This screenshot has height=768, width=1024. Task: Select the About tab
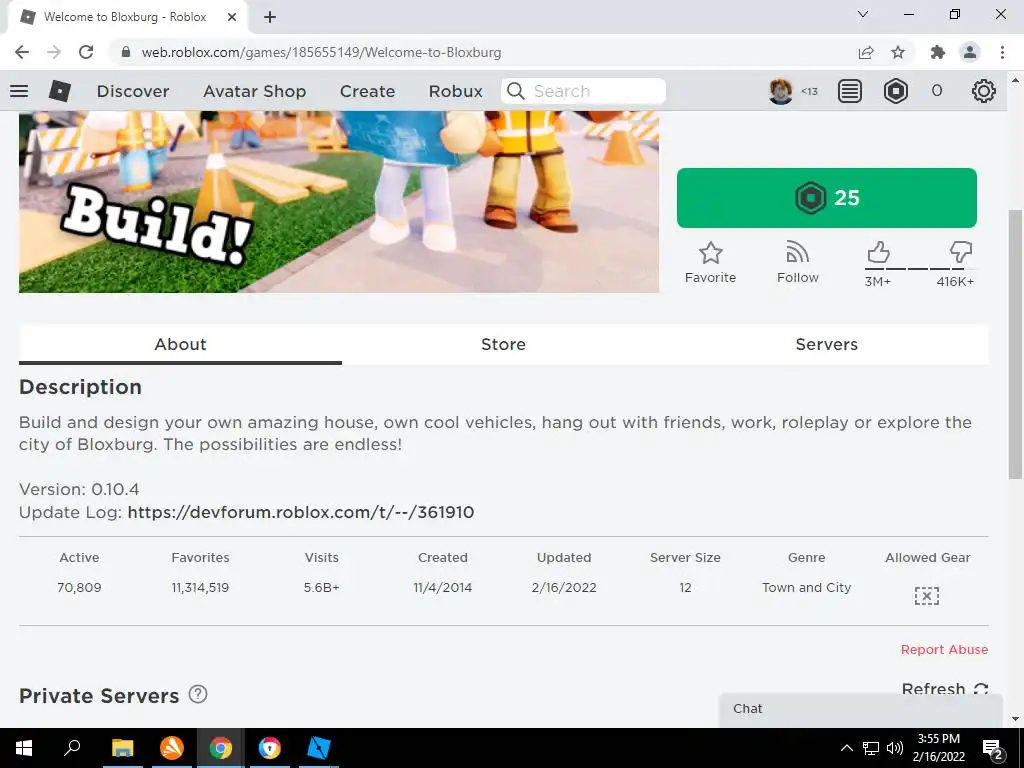point(180,344)
